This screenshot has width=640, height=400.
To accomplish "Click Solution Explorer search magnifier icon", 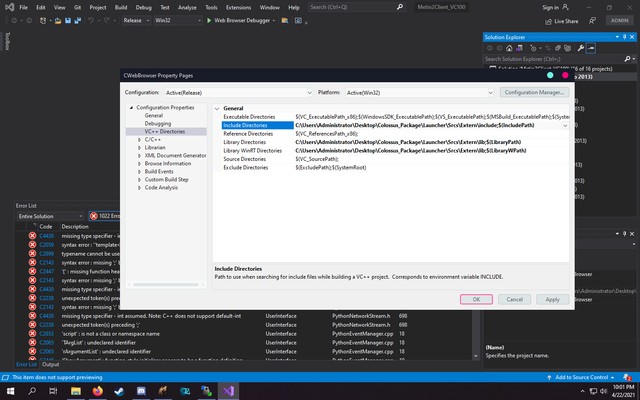I will [627, 59].
